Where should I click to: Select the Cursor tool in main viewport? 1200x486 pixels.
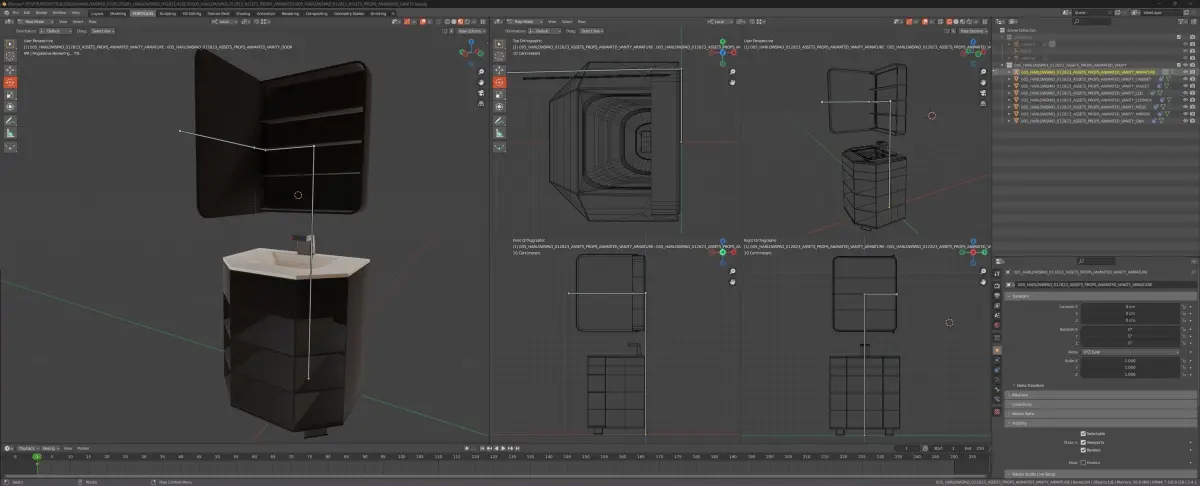(10, 57)
